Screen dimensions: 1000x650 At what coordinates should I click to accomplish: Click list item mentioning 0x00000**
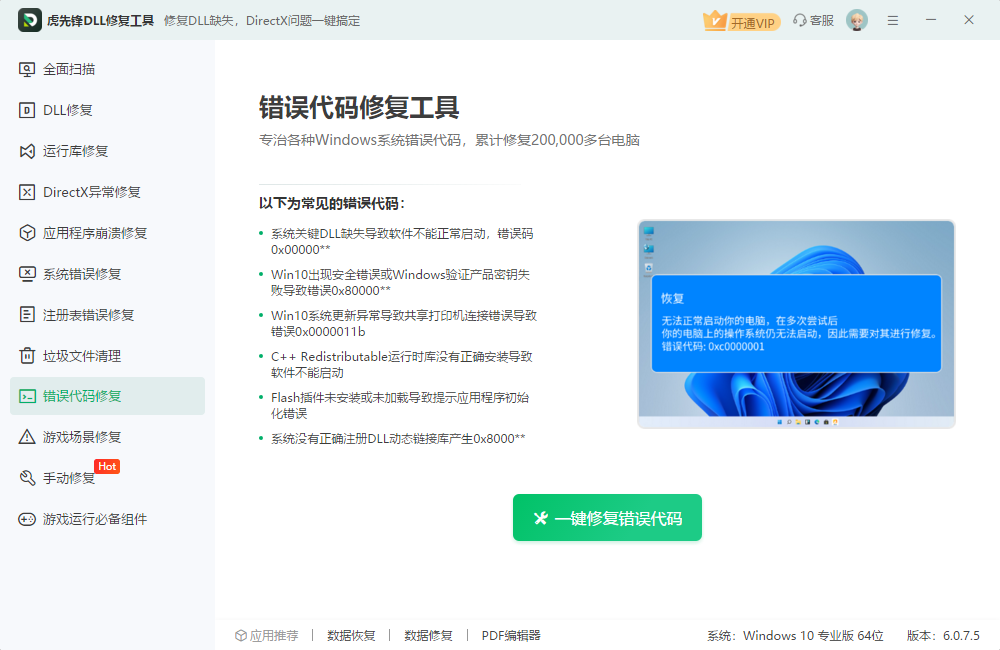402,241
